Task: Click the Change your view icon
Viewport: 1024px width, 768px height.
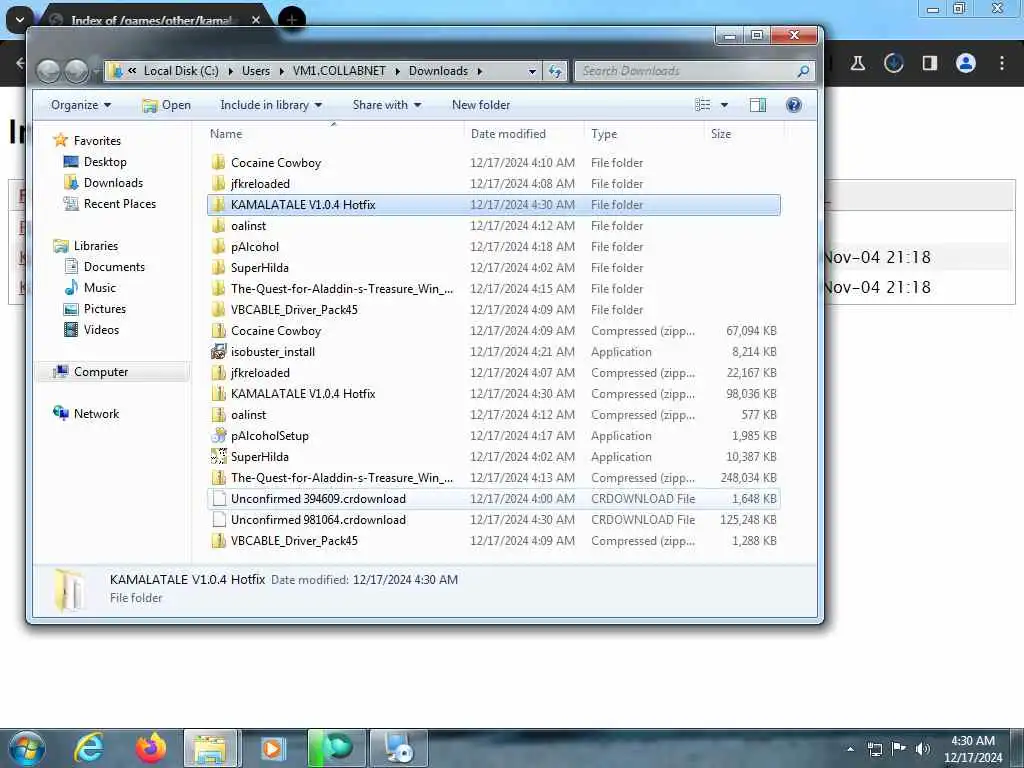Action: [x=703, y=105]
